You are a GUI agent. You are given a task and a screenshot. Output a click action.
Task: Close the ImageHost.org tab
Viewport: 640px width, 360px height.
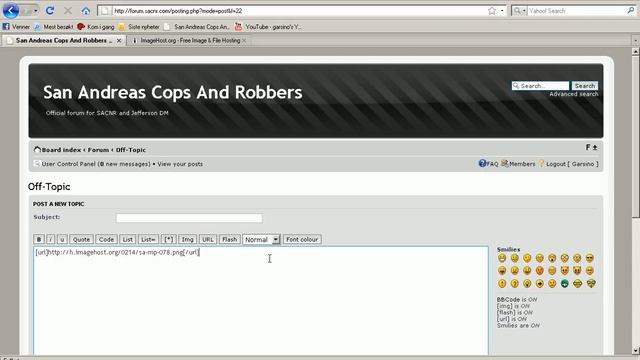[244, 40]
